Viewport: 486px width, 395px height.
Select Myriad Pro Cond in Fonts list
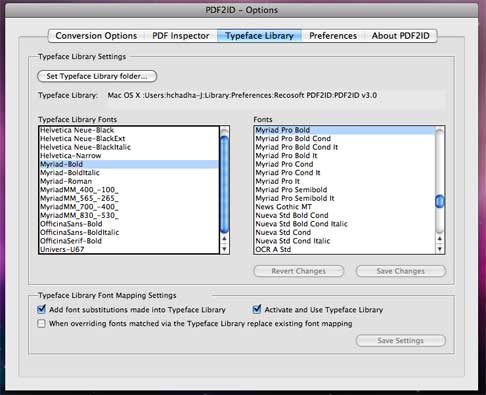click(x=344, y=164)
